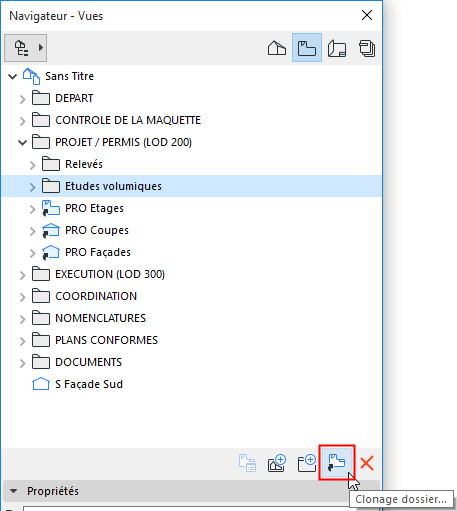The width and height of the screenshot is (457, 511).
Task: Collapse the Sans Titre root node
Action: click(x=13, y=76)
